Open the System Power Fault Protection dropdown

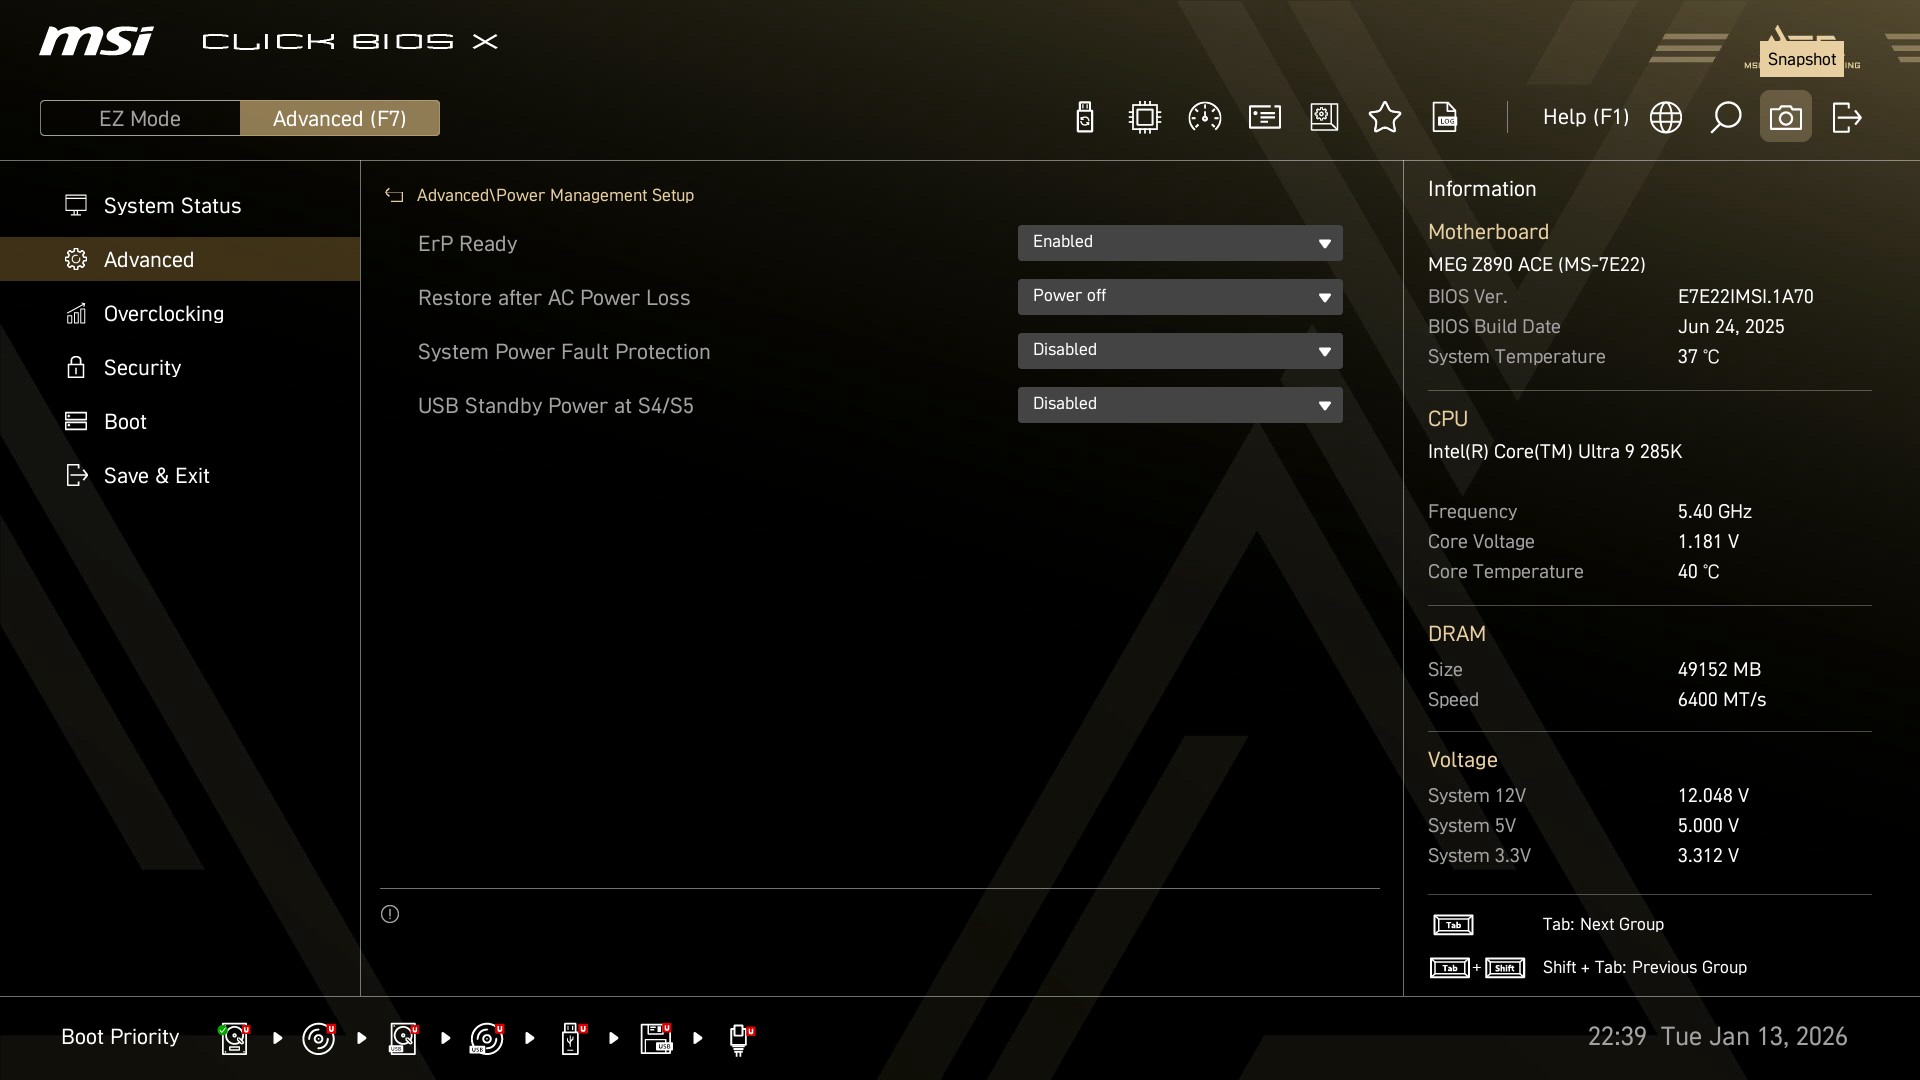pos(1179,351)
